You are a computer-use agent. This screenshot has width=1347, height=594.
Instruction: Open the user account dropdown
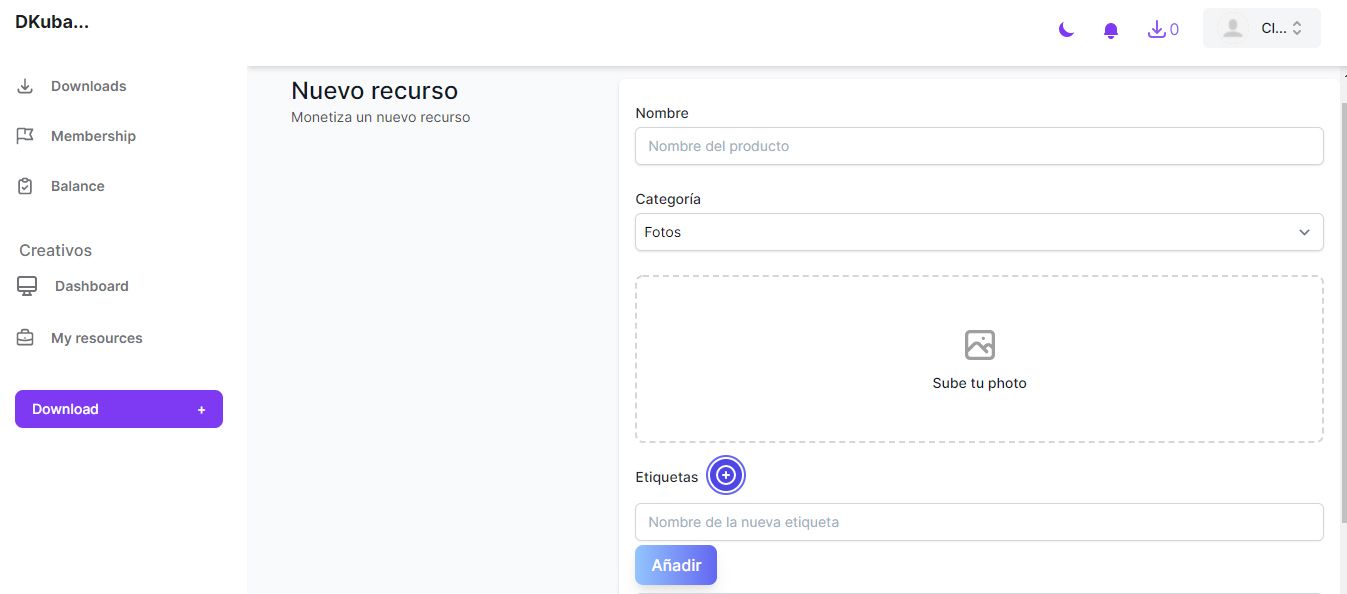point(1262,29)
